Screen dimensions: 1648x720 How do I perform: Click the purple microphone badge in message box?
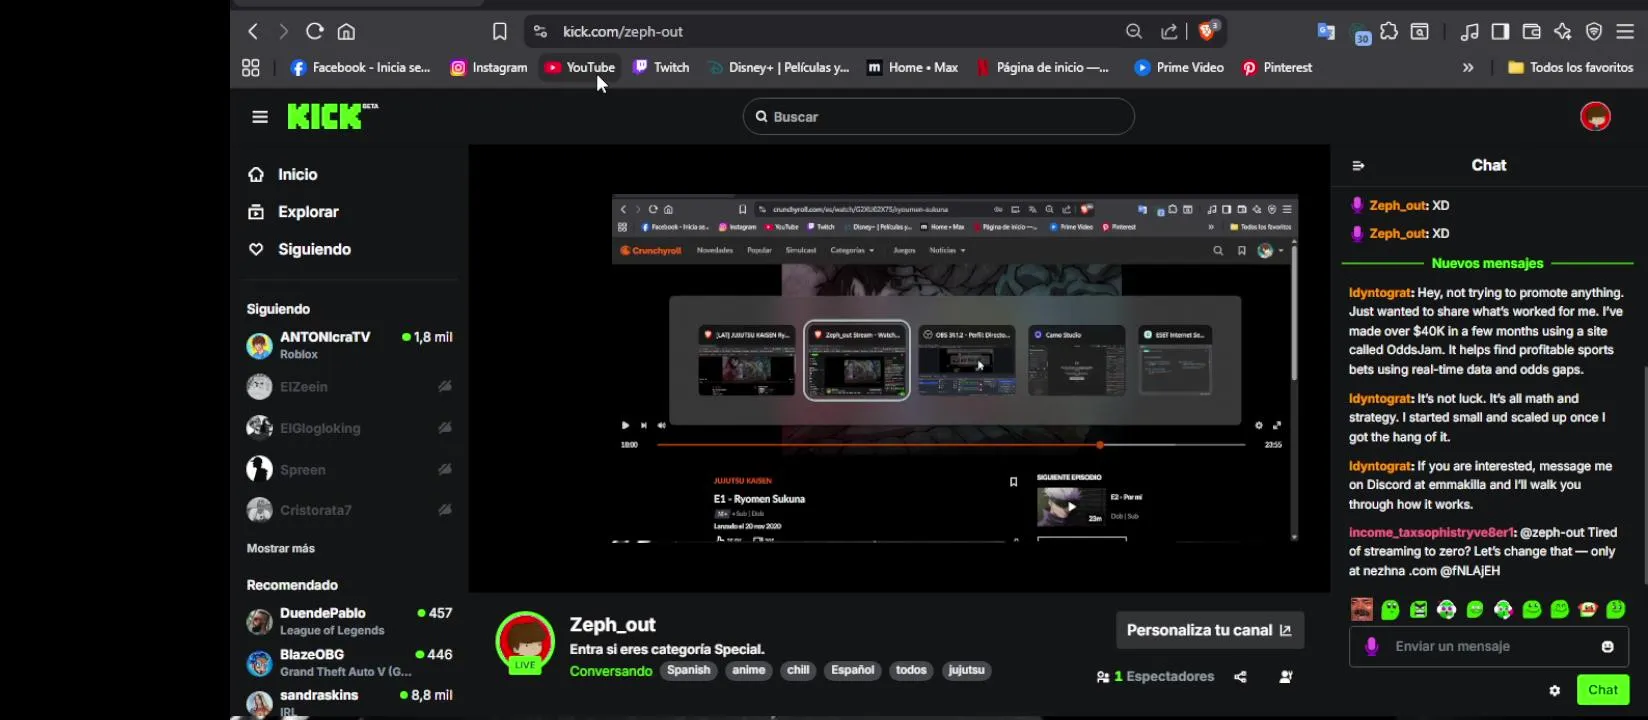[x=1371, y=647]
